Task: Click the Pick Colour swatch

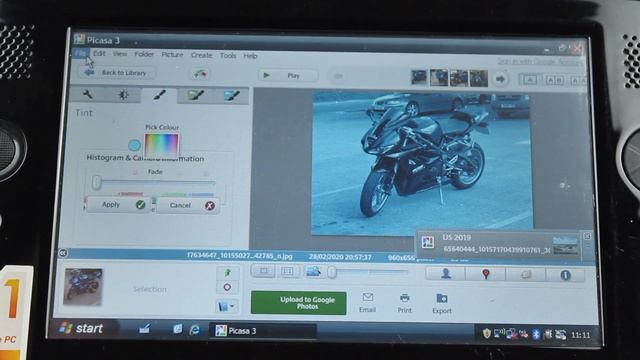Action: 162,144
